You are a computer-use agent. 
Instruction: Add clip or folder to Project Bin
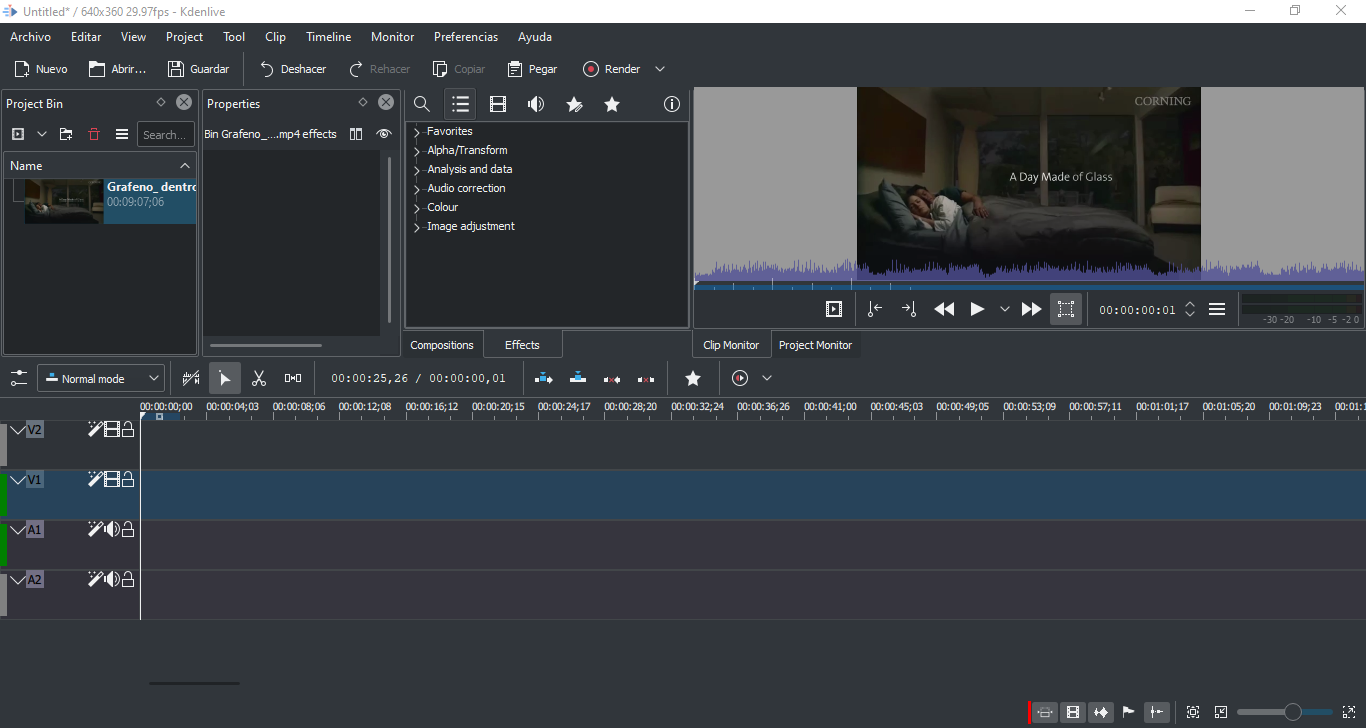(17, 134)
